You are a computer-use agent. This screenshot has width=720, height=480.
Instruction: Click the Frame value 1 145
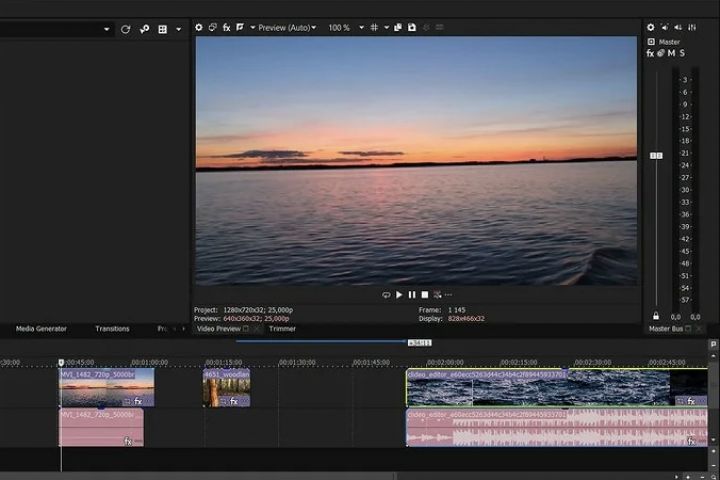(456, 310)
